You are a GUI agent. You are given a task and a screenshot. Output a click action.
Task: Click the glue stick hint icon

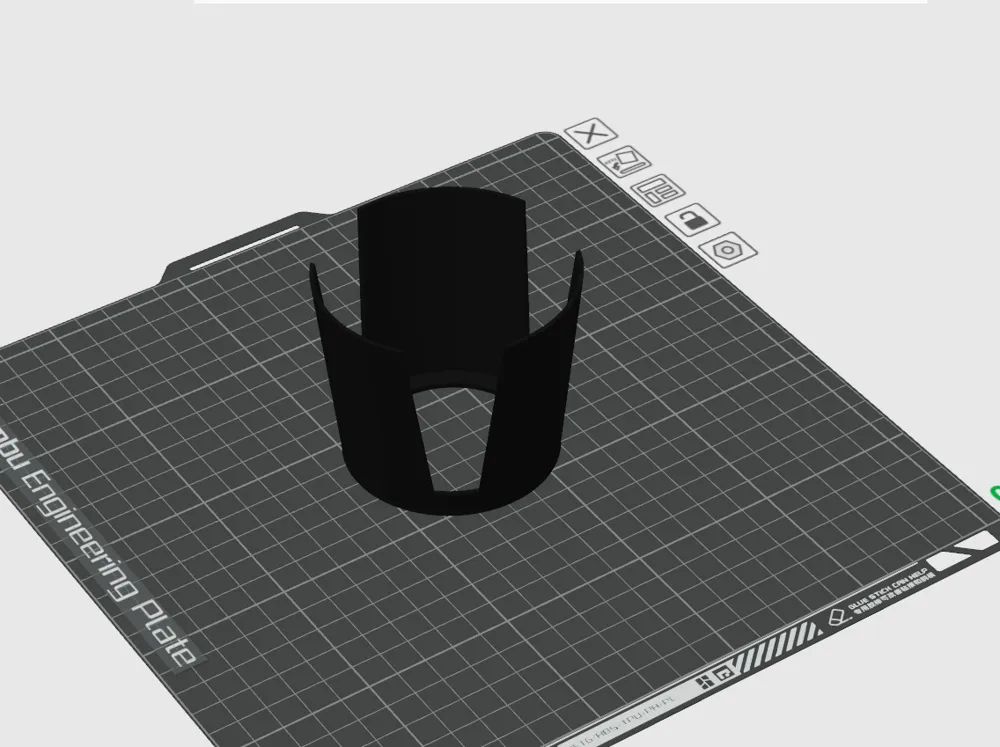(836, 616)
